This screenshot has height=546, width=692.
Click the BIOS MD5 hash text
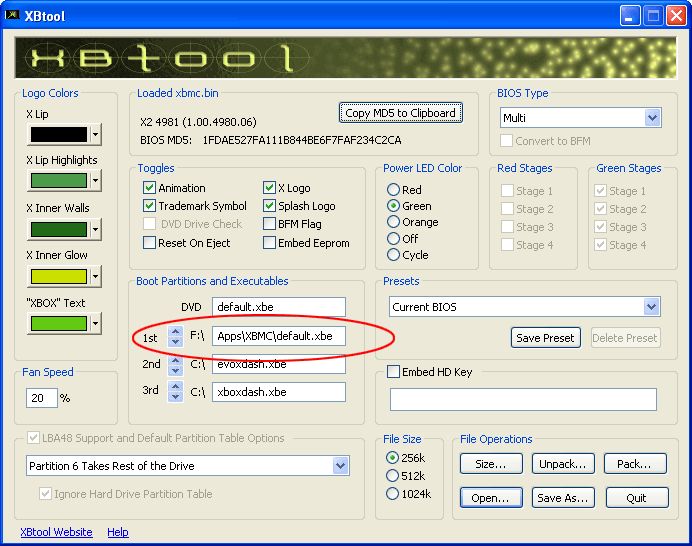click(302, 140)
